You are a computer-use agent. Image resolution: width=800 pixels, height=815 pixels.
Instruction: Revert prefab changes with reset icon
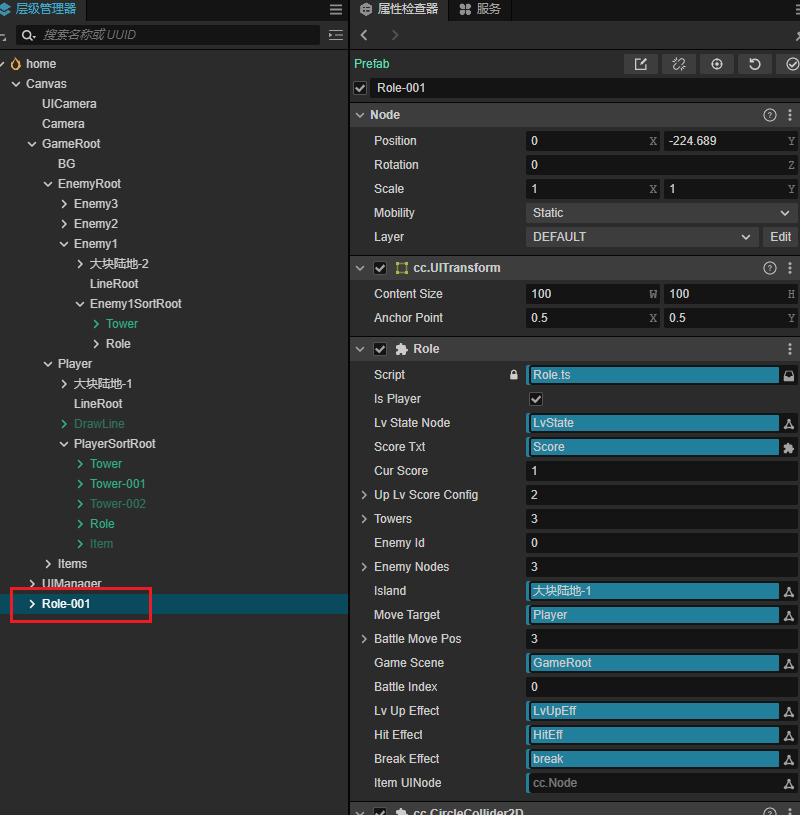click(x=755, y=64)
